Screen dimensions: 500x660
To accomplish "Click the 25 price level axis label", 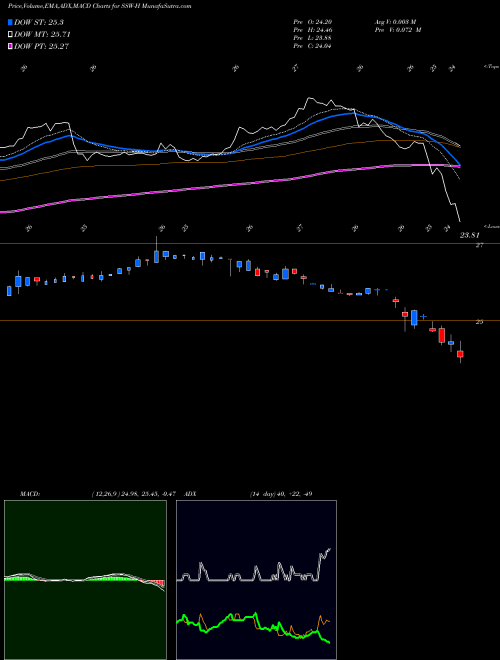I will [479, 322].
